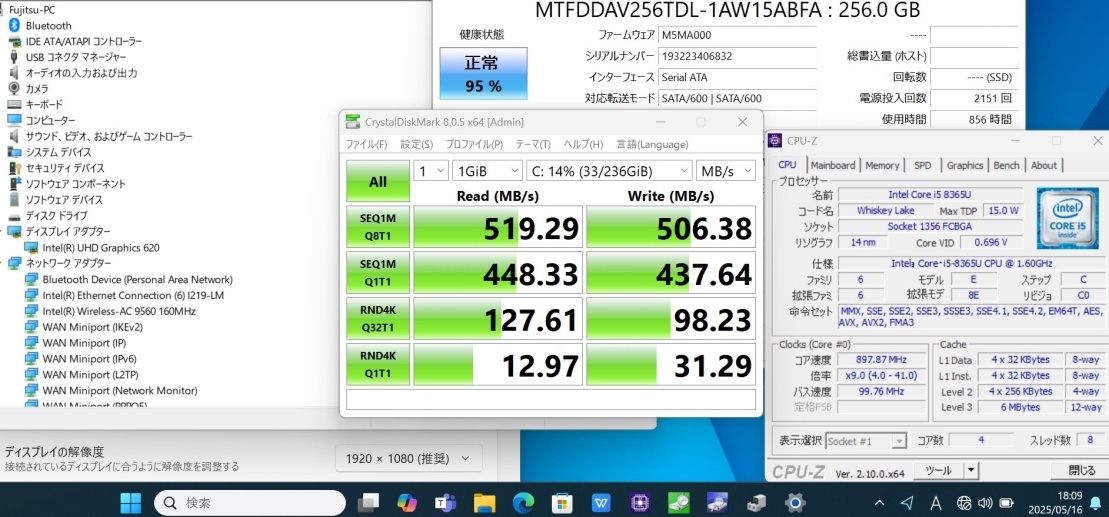Switch to the Memory tab in CPU-Z

pyautogui.click(x=882, y=165)
